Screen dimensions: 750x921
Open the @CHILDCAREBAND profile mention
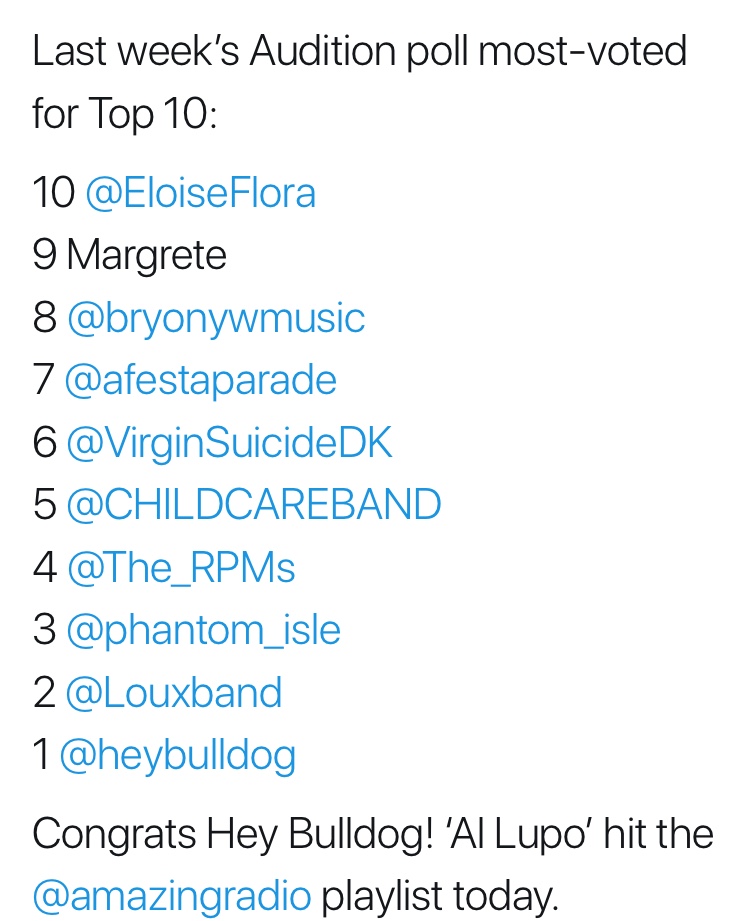click(x=253, y=505)
